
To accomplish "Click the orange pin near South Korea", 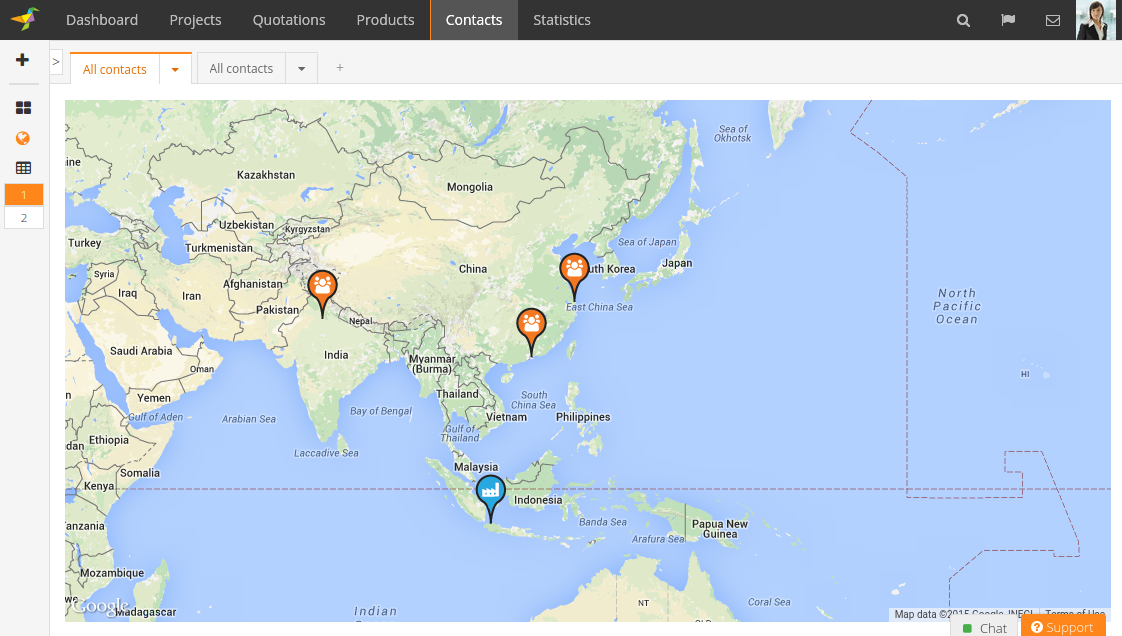I will tap(574, 272).
